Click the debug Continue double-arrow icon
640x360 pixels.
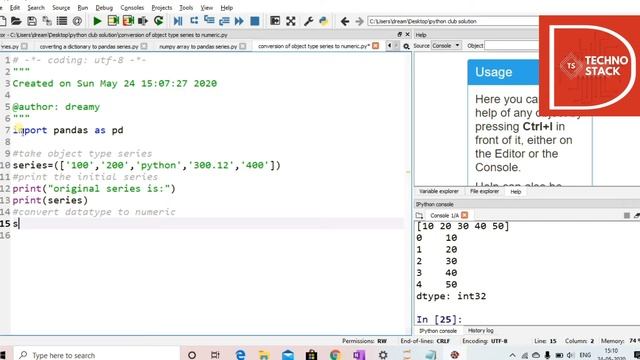click(239, 21)
